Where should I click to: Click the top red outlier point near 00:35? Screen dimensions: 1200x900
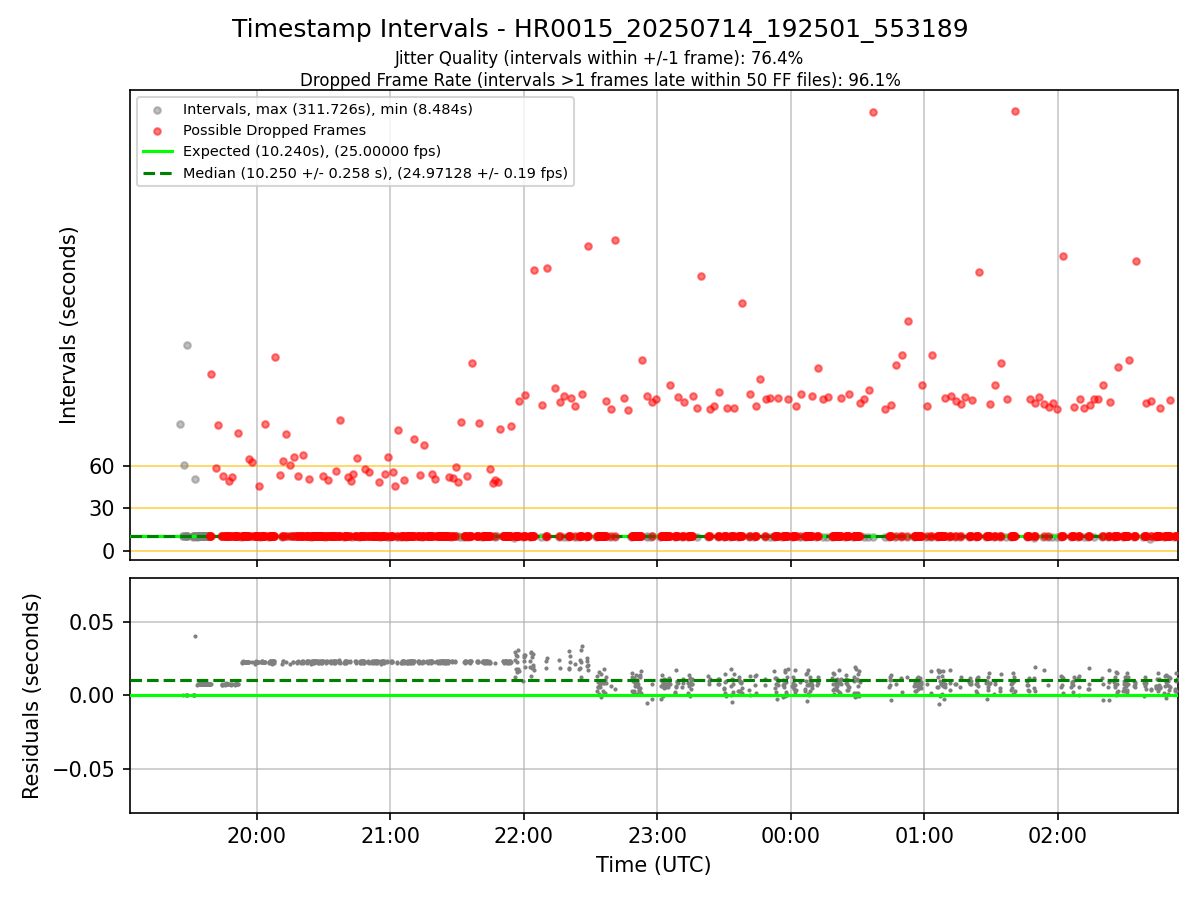[x=873, y=112]
